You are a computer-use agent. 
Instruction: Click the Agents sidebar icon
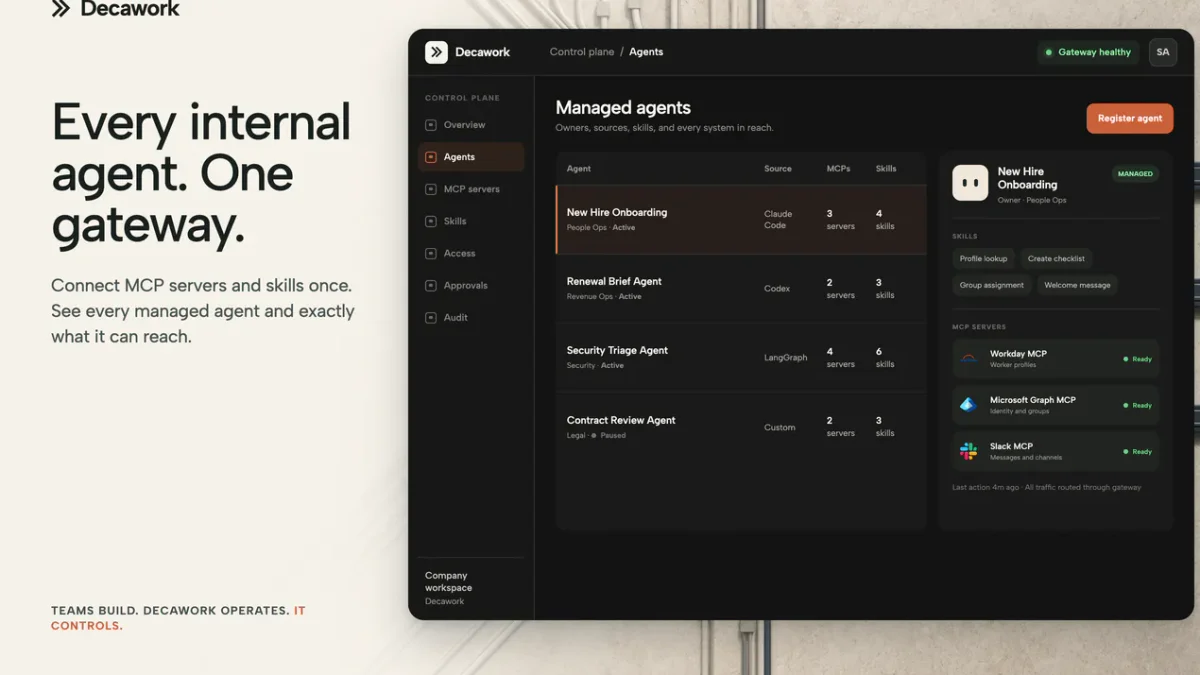[x=431, y=157]
